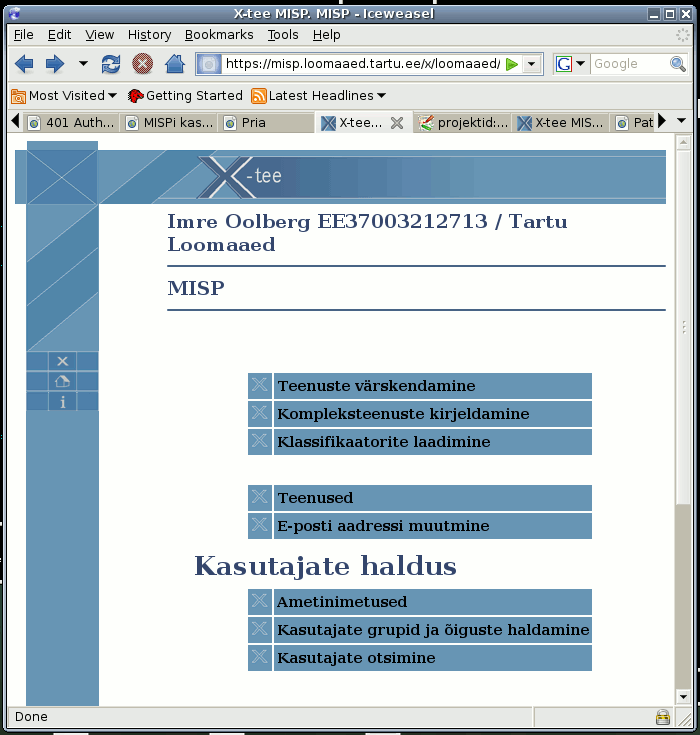The width and height of the screenshot is (700, 735).
Task: Switch to the X-tee MIS... tab
Action: (x=561, y=123)
